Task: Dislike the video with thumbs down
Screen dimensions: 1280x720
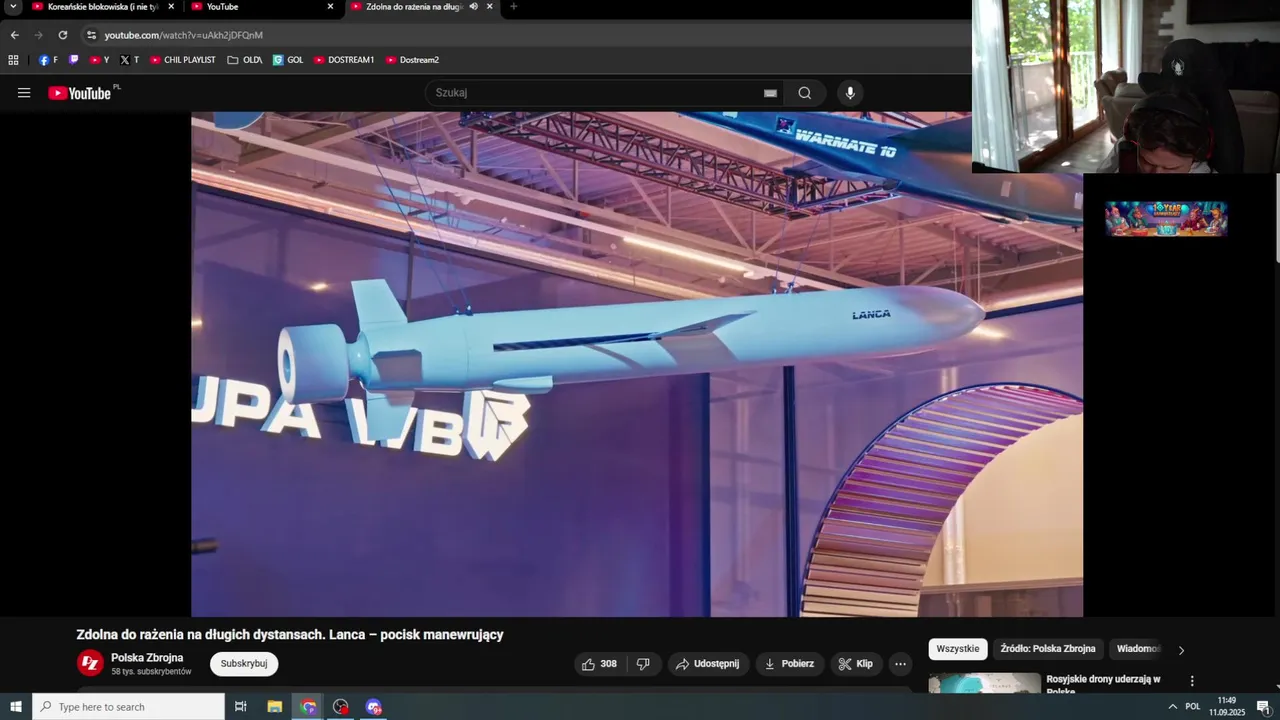Action: pos(644,664)
